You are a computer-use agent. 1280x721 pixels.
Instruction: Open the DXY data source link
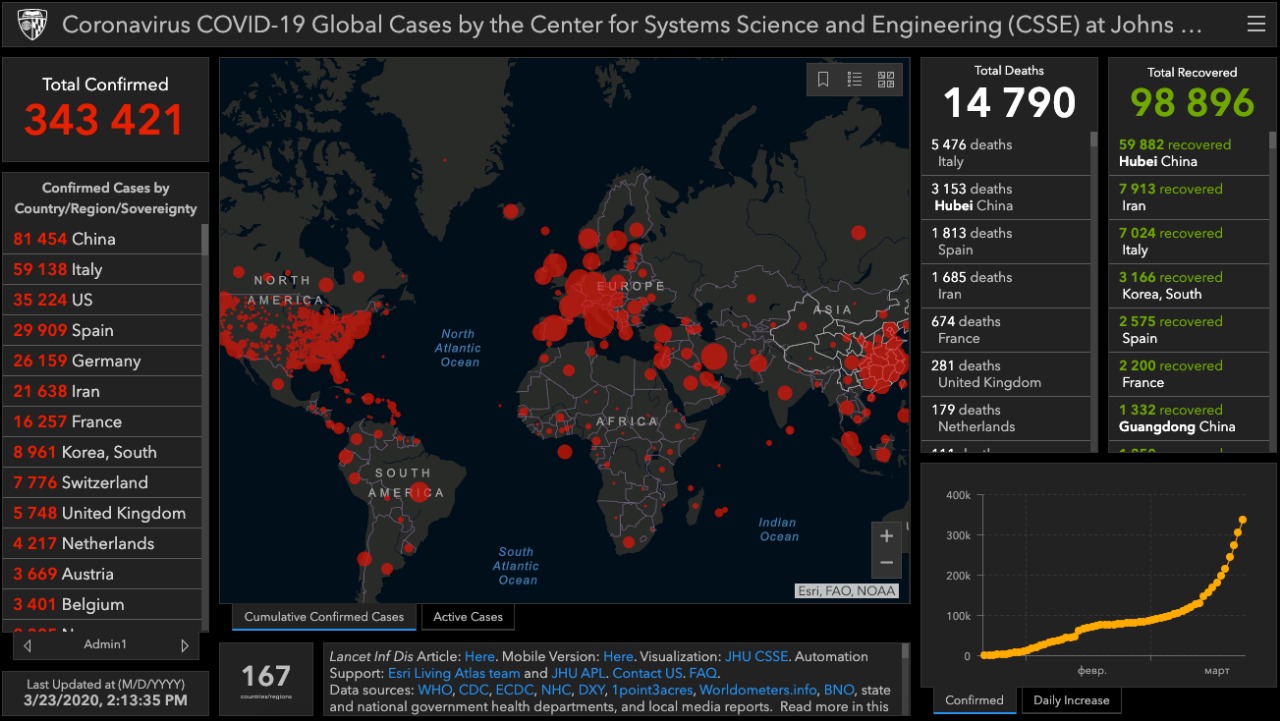pyautogui.click(x=590, y=691)
